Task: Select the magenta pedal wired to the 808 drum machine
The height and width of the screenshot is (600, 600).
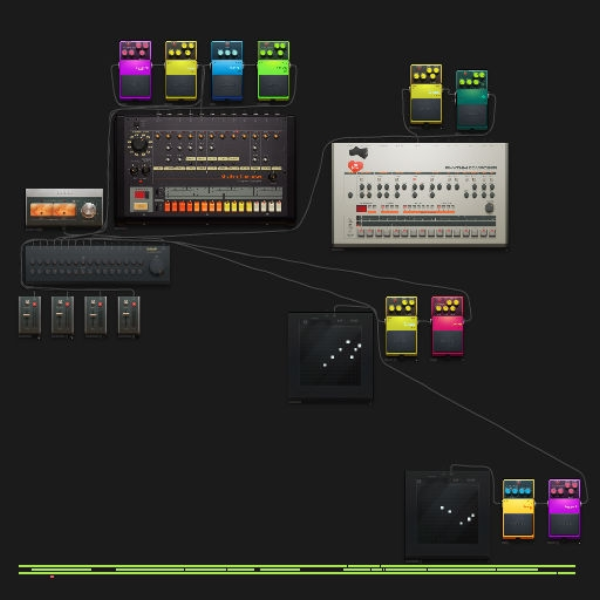Action: coord(135,70)
